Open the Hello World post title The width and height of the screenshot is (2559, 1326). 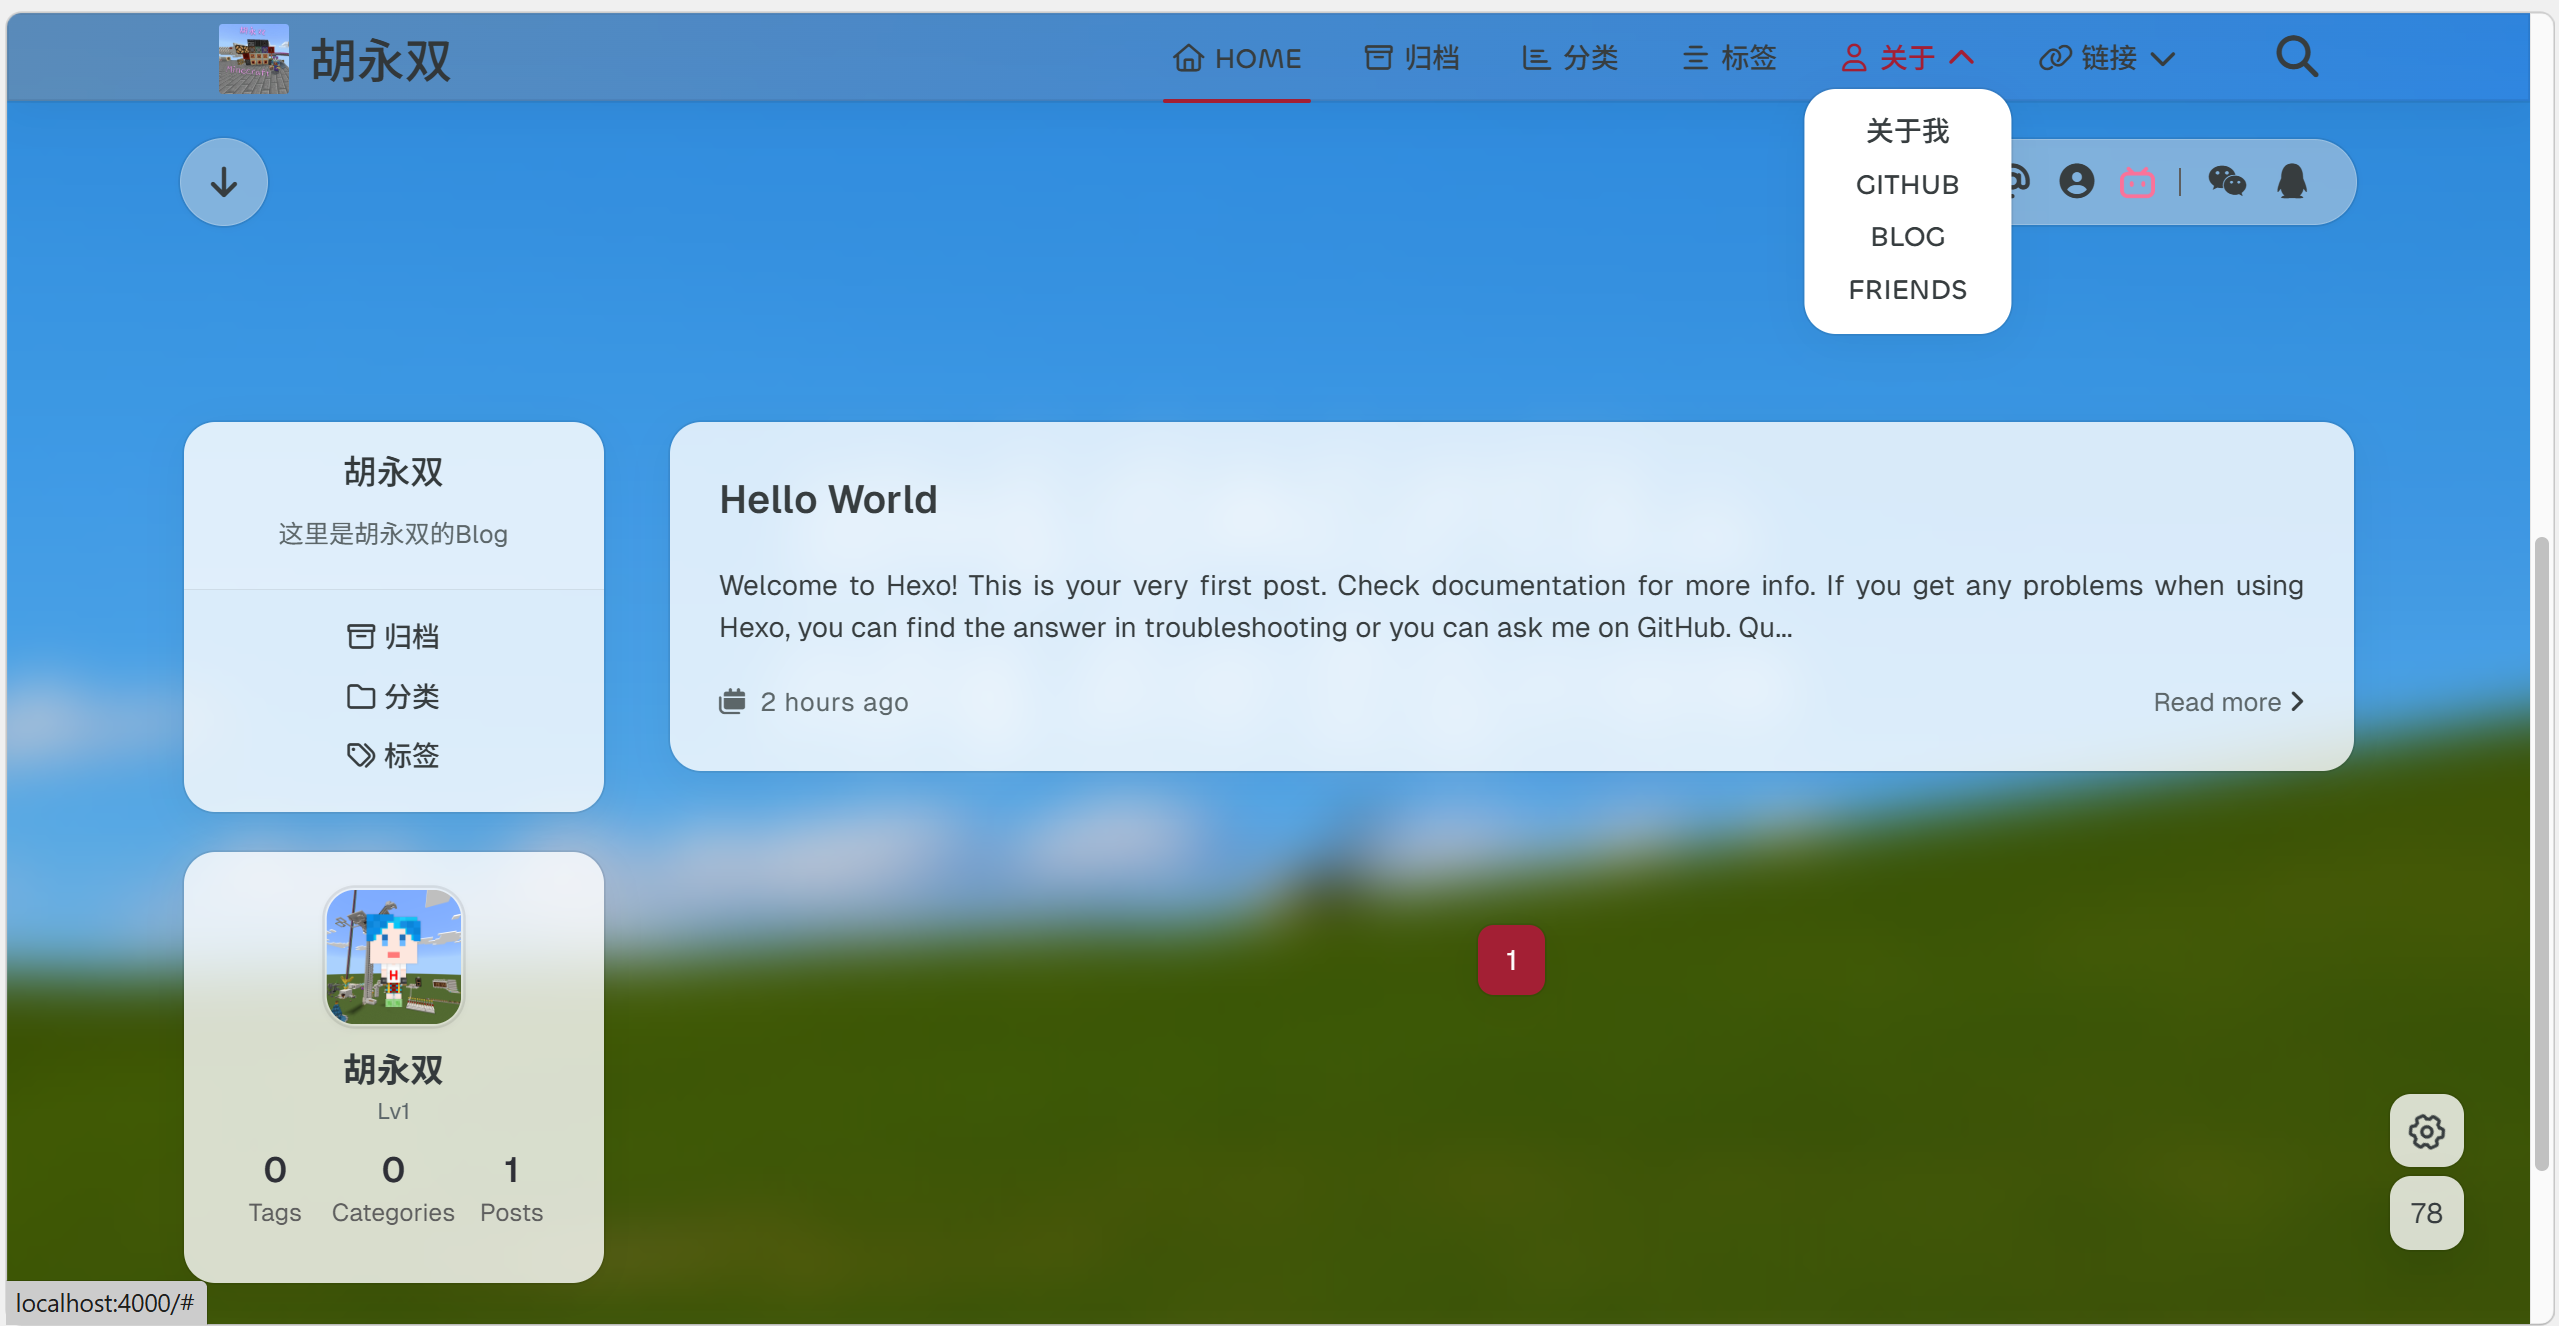pyautogui.click(x=828, y=499)
